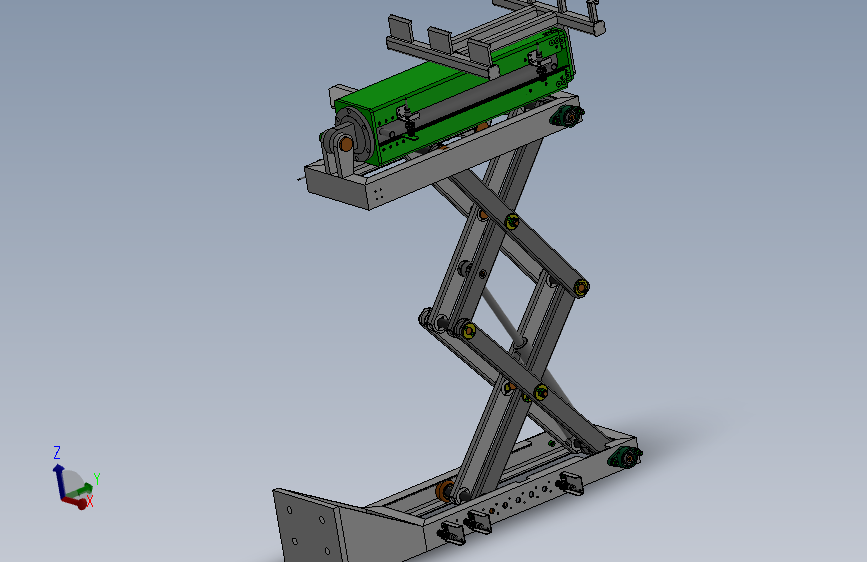The image size is (867, 562).
Task: Select the thin diagonal strut rod between scissor arms
Action: pyautogui.click(x=502, y=316)
